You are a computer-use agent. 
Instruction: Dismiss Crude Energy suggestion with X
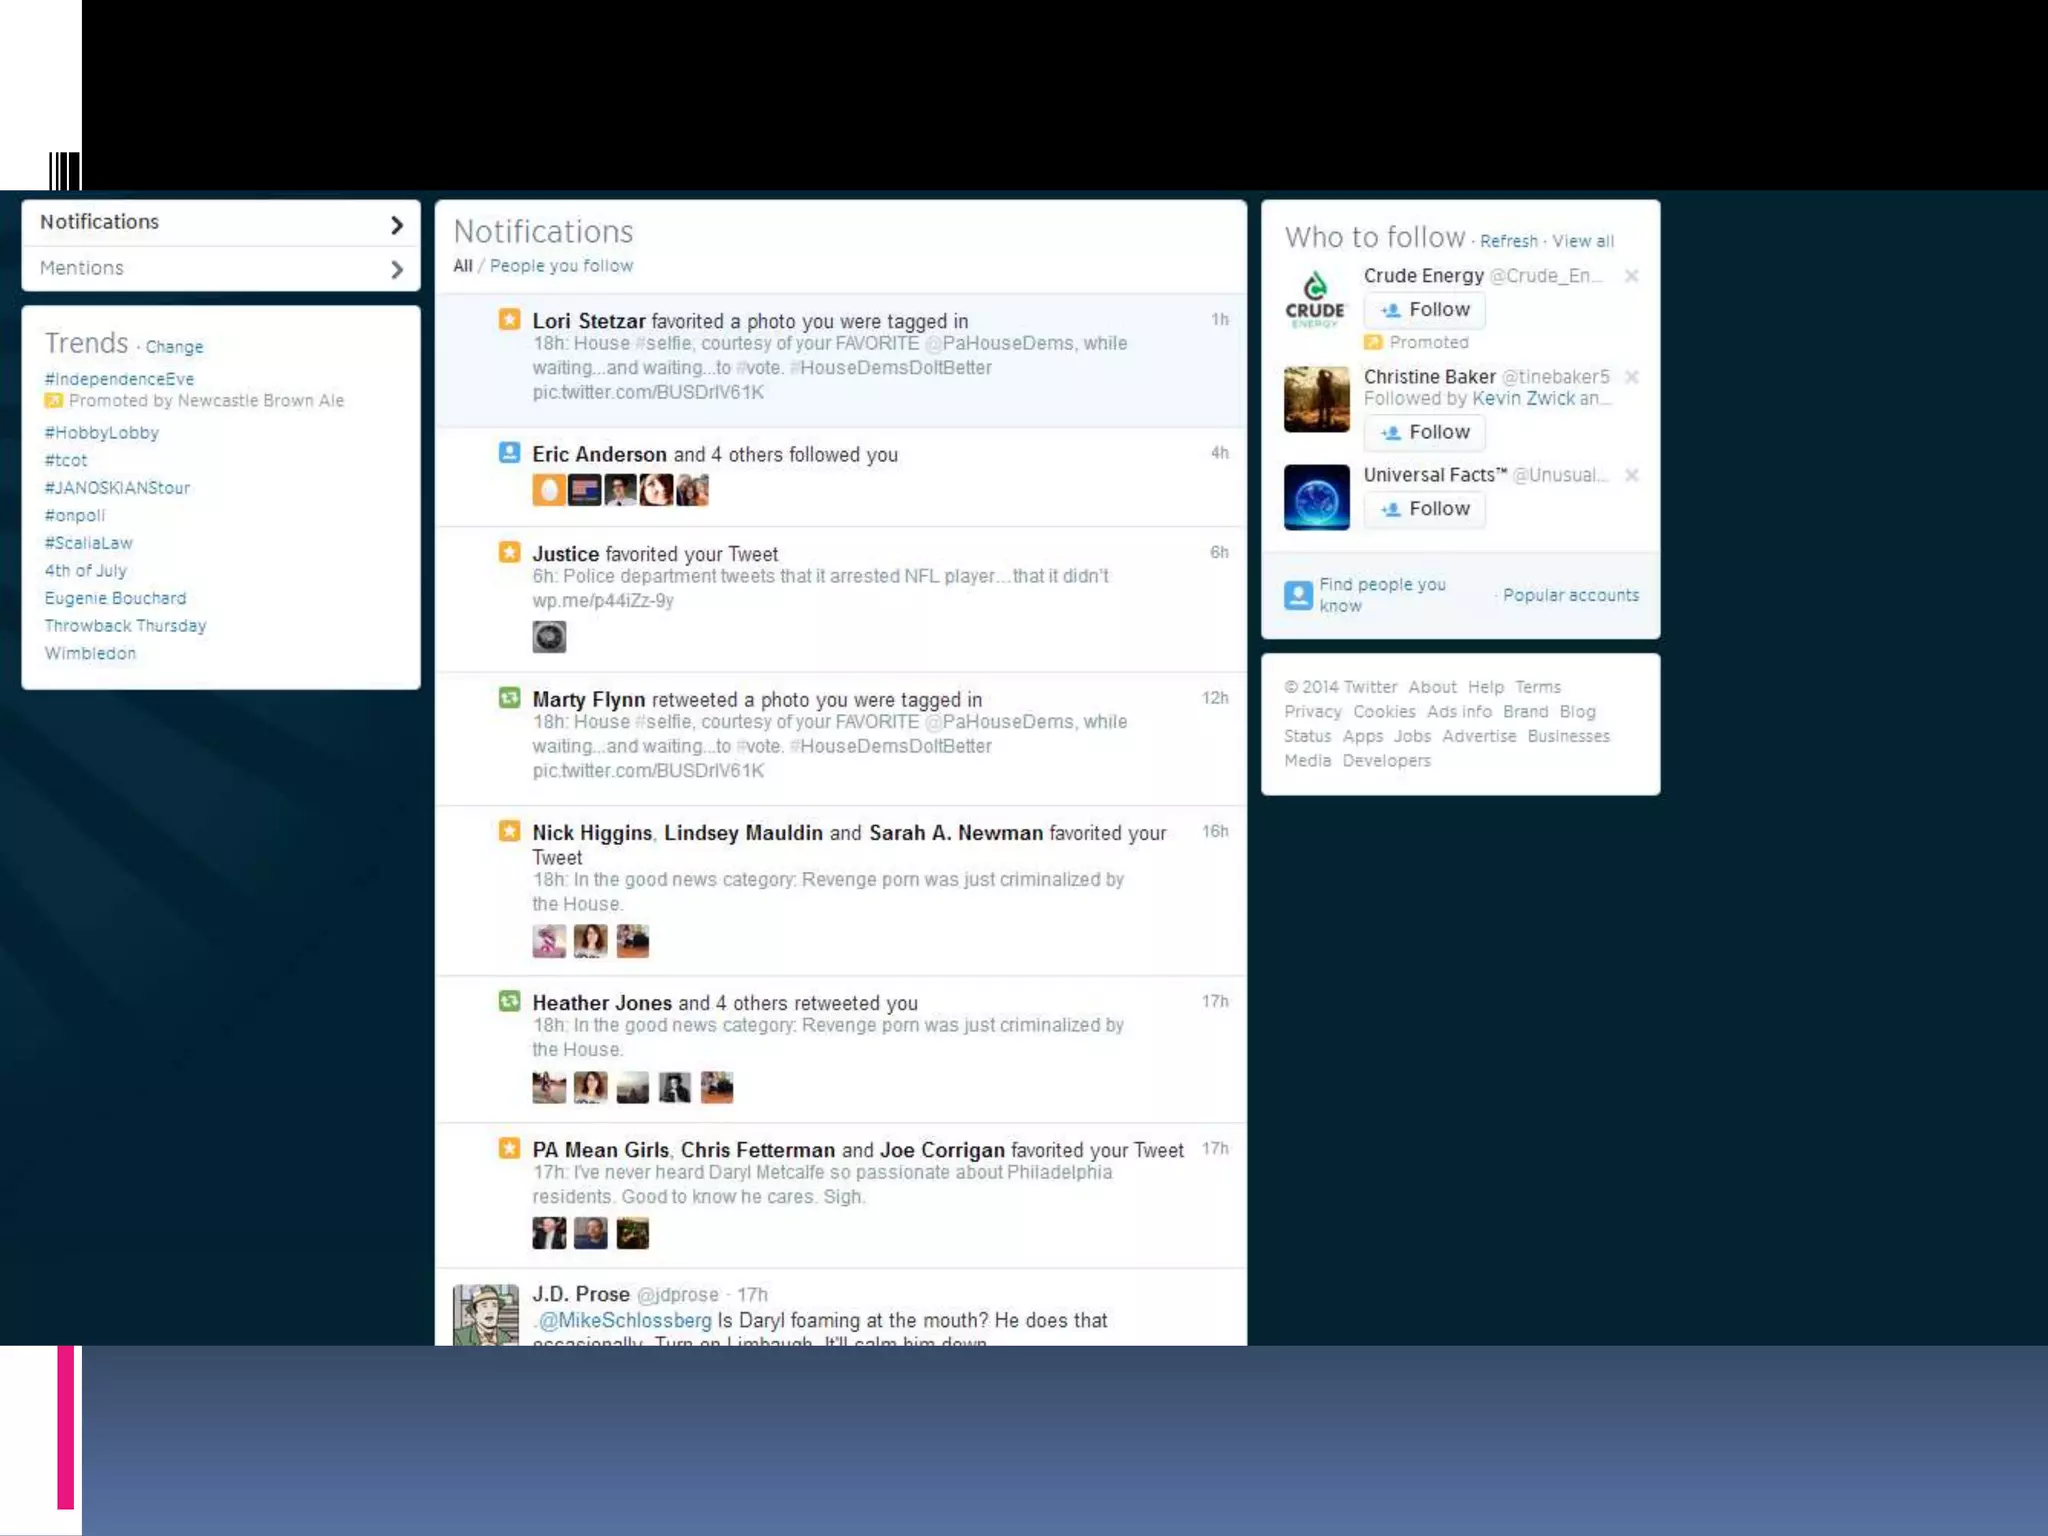1631,276
